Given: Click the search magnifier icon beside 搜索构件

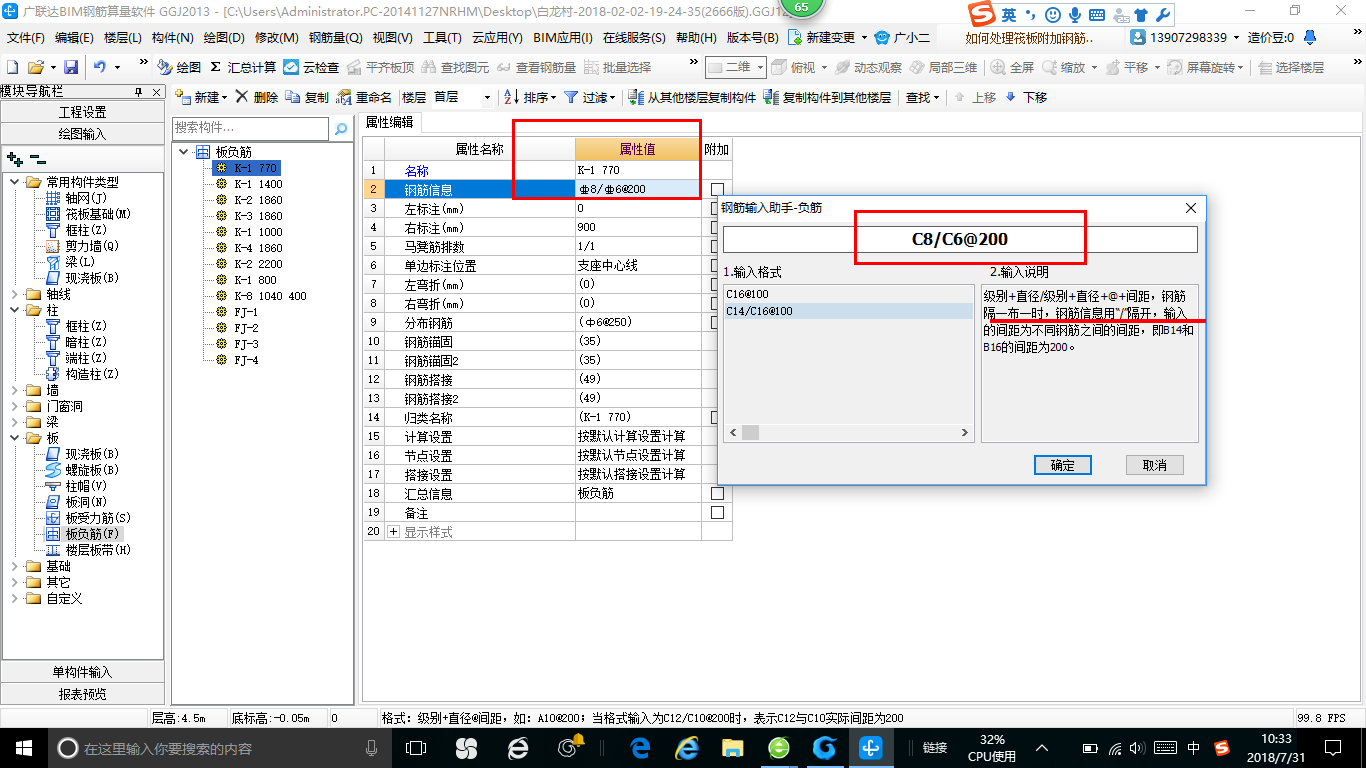Looking at the screenshot, I should 341,129.
